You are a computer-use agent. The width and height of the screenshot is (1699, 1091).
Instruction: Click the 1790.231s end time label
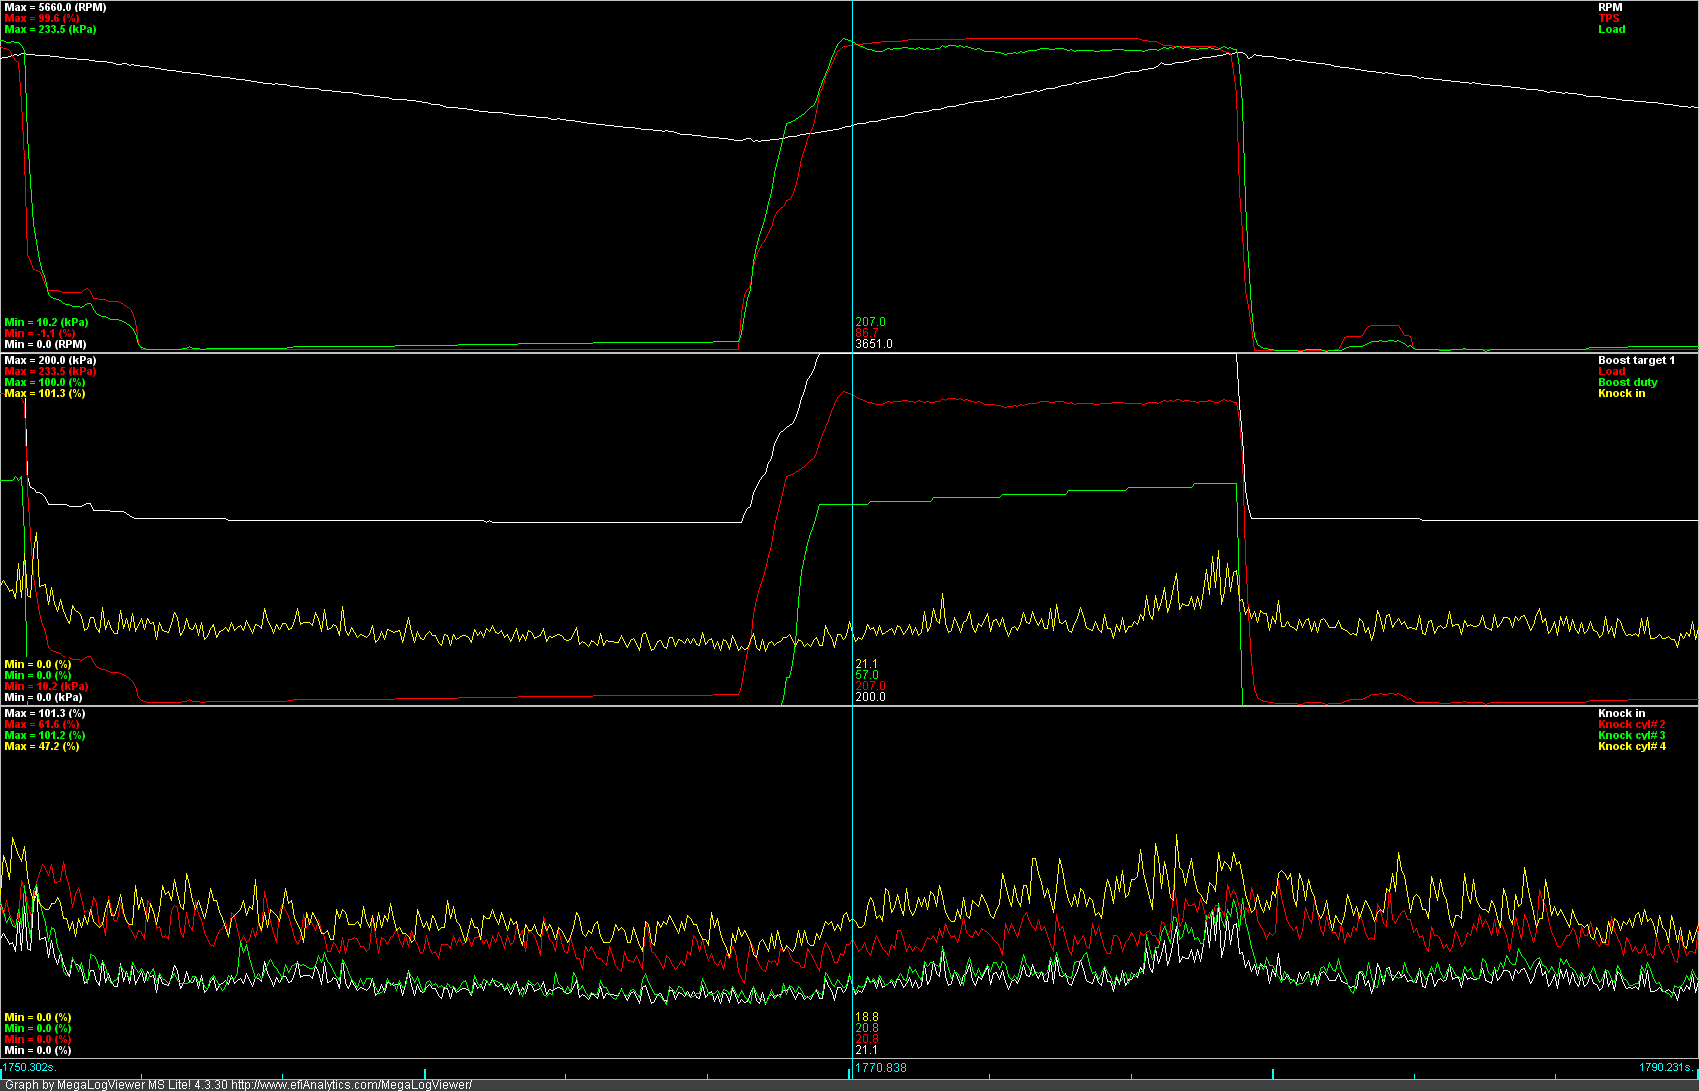[1667, 1068]
